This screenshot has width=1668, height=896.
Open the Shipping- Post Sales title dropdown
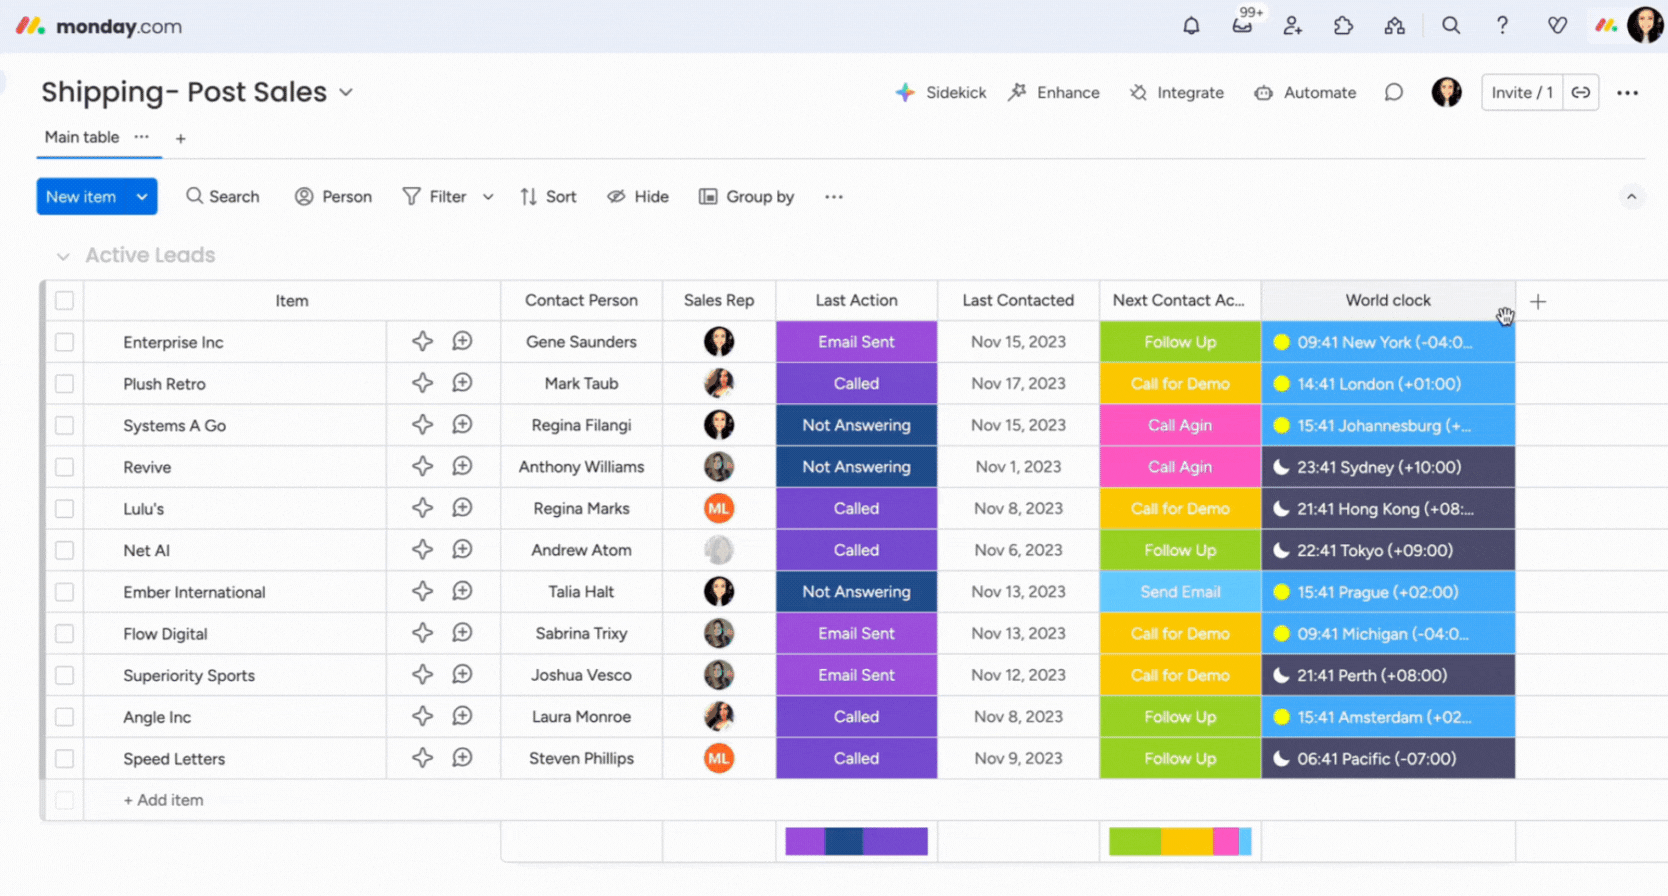[346, 92]
